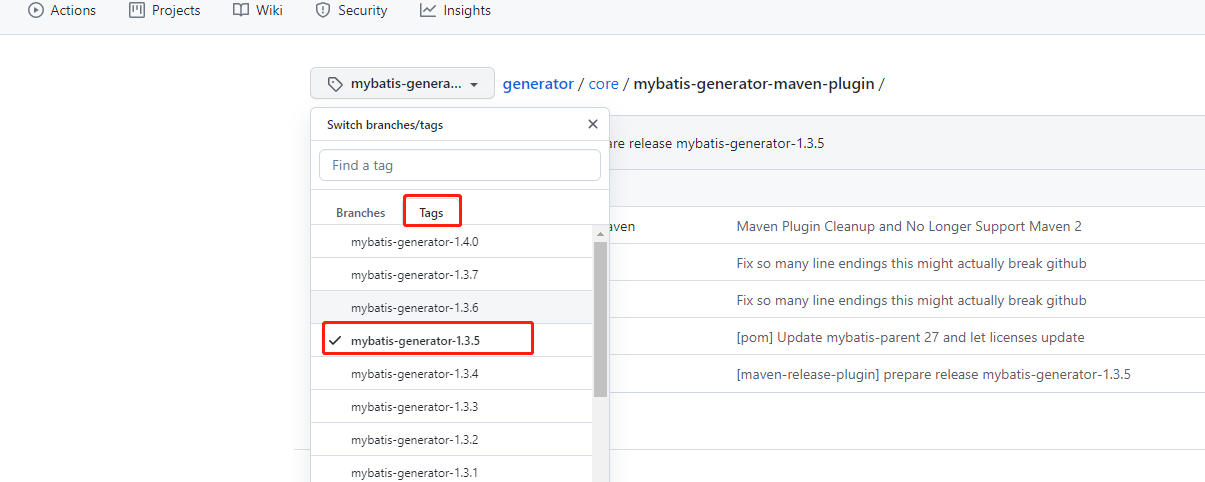This screenshot has width=1205, height=482.
Task: Click the Insights graph icon
Action: tap(428, 10)
